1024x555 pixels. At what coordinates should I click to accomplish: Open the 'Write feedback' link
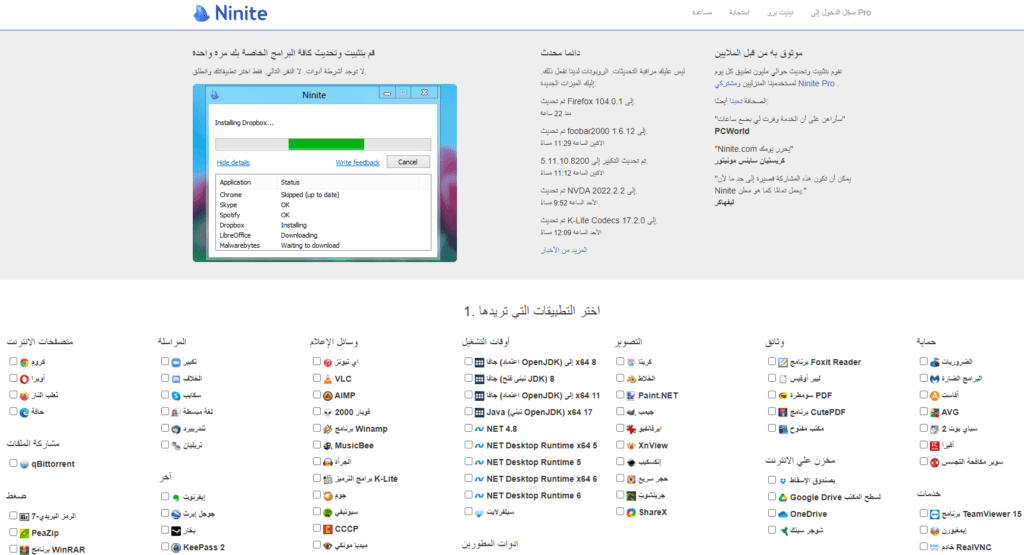[x=357, y=162]
